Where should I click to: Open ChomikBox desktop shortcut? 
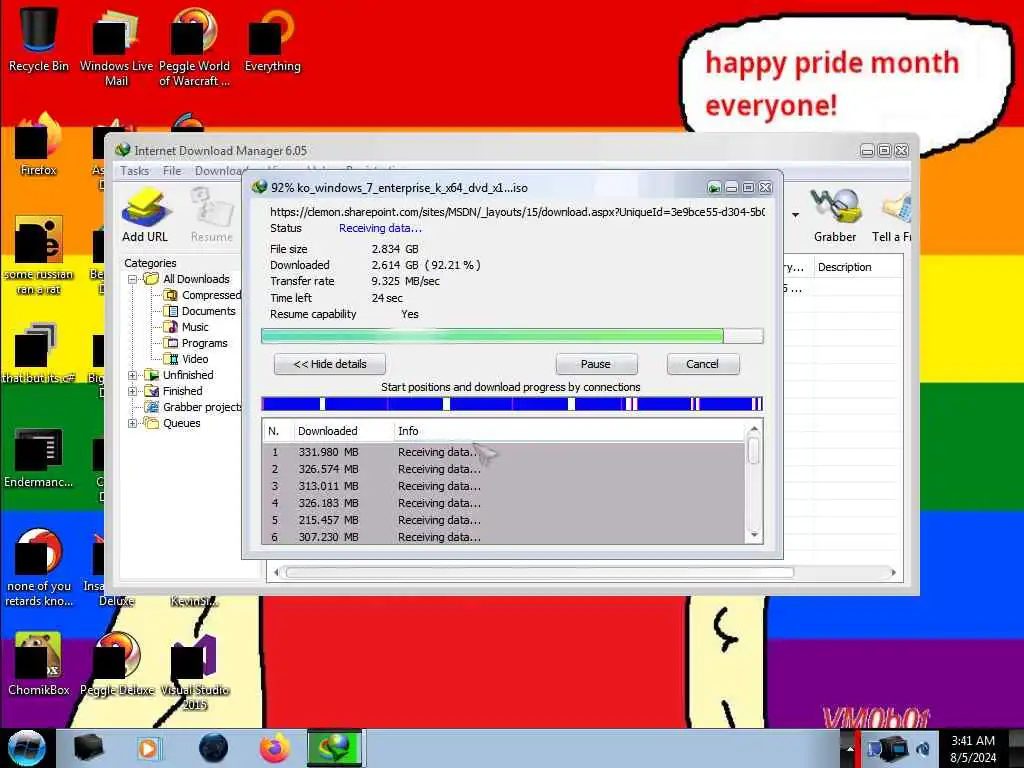[x=39, y=664]
